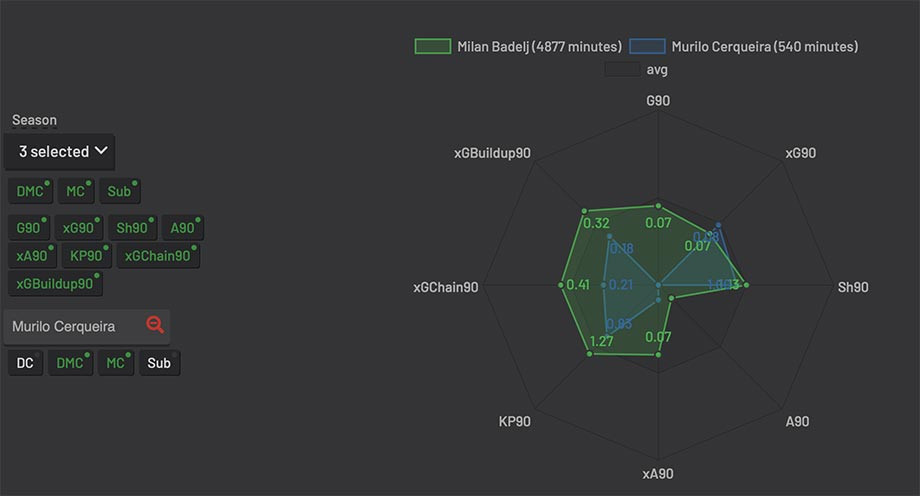Open the Season dropdown showing 3 selected
This screenshot has width=920, height=496.
(x=59, y=151)
